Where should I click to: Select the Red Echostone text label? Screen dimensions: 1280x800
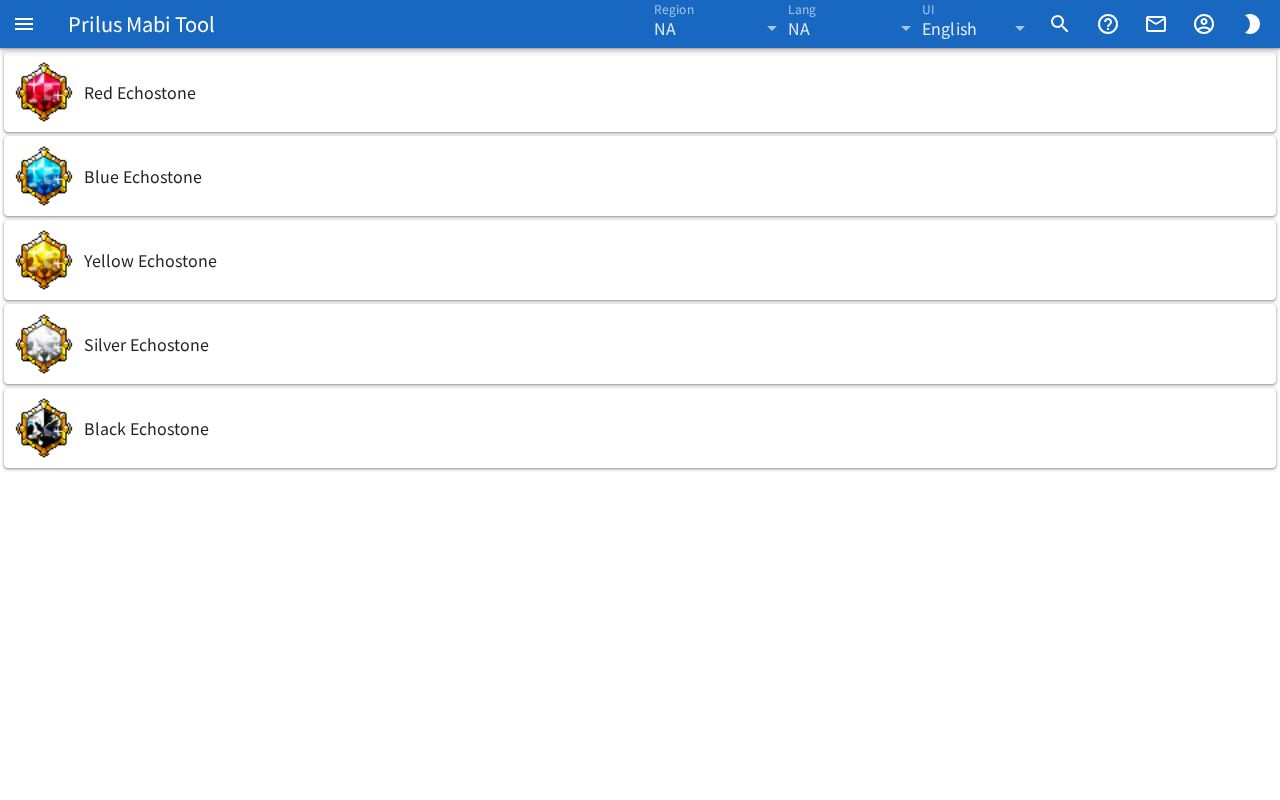[x=140, y=93]
